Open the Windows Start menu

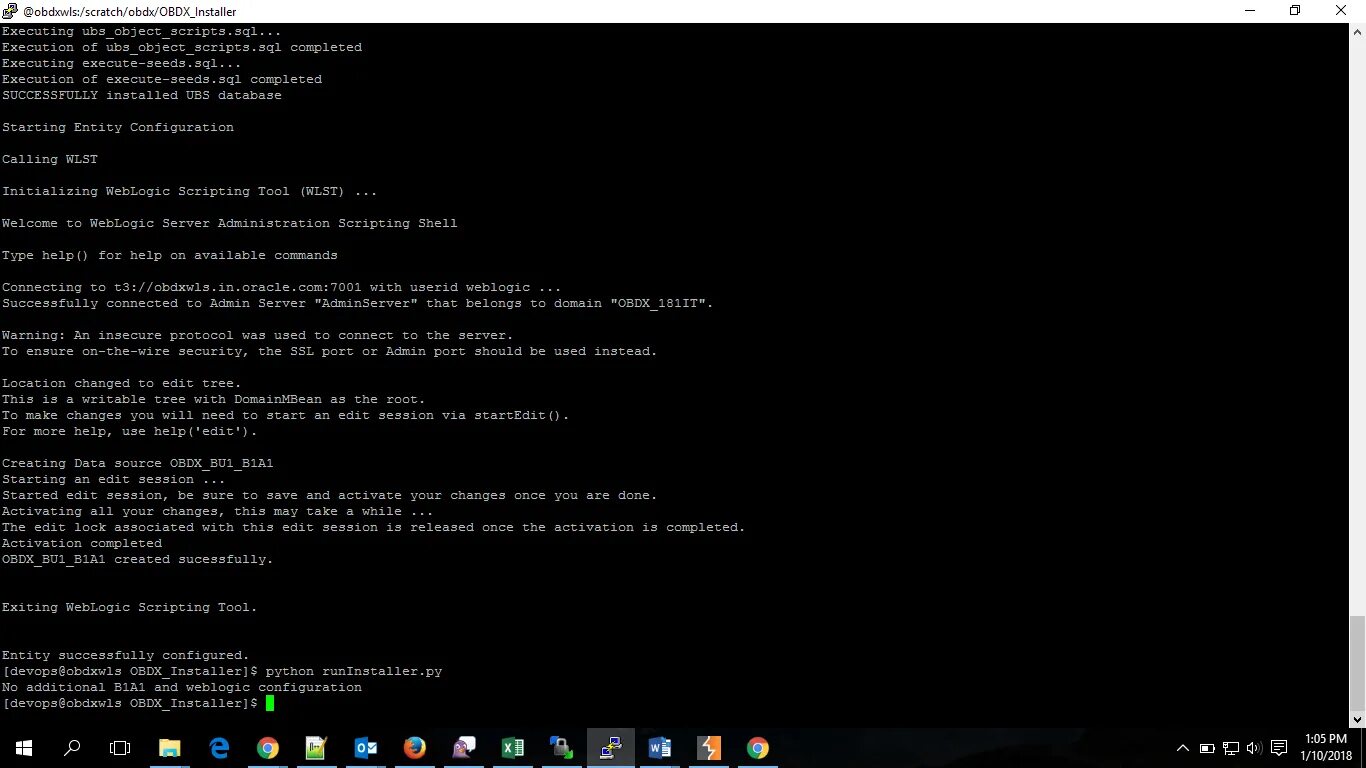click(x=24, y=747)
